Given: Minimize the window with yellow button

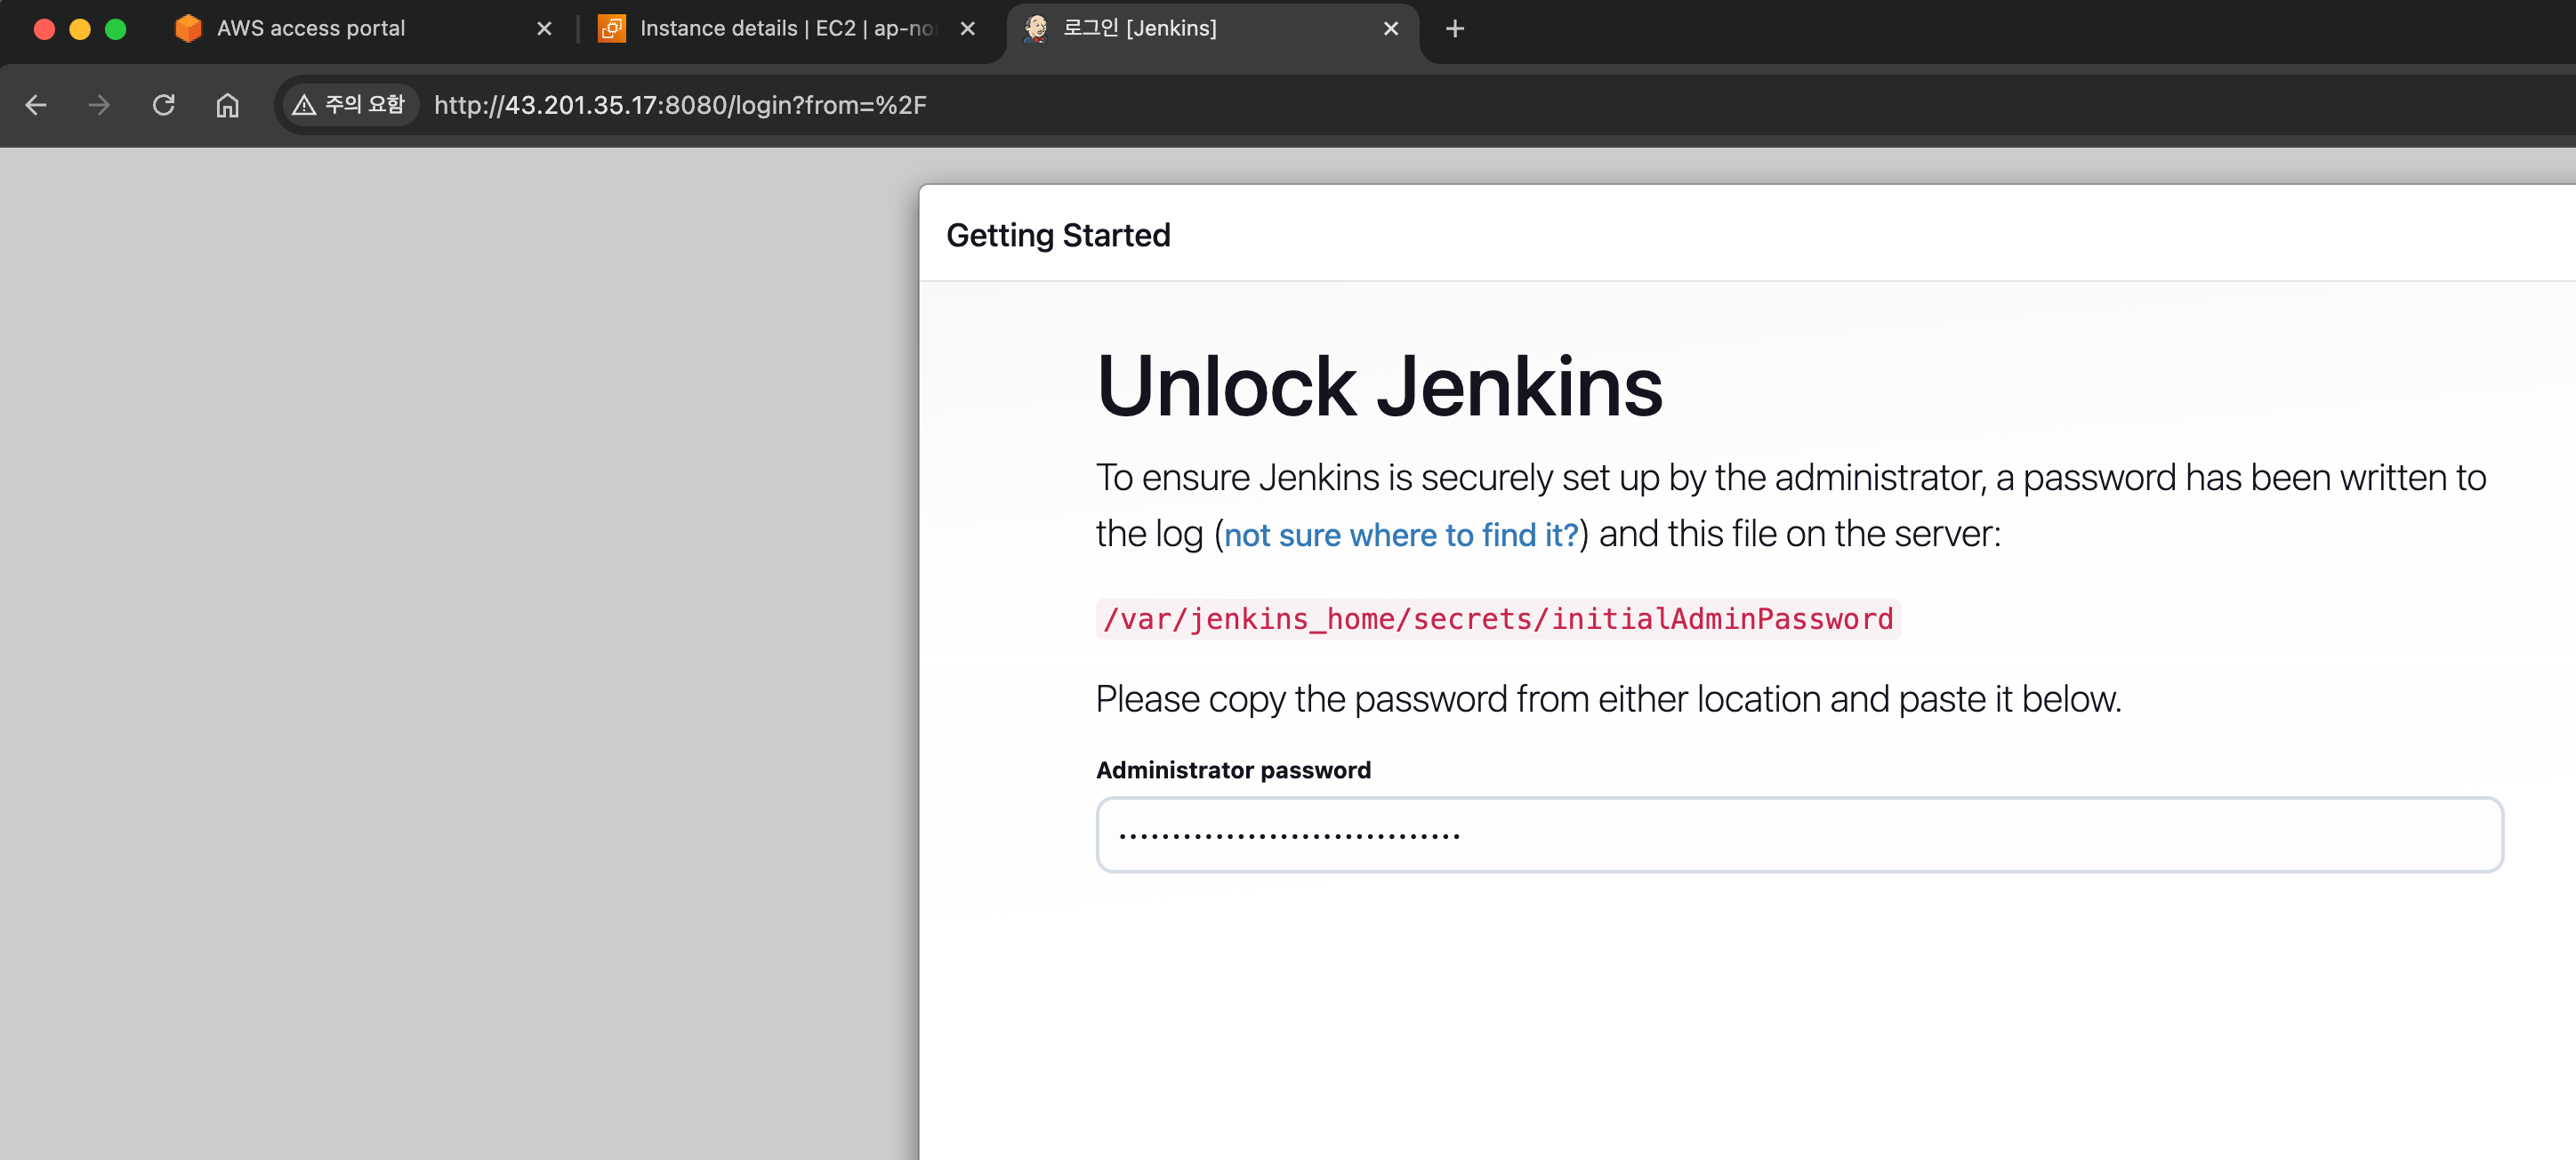Looking at the screenshot, I should [80, 29].
